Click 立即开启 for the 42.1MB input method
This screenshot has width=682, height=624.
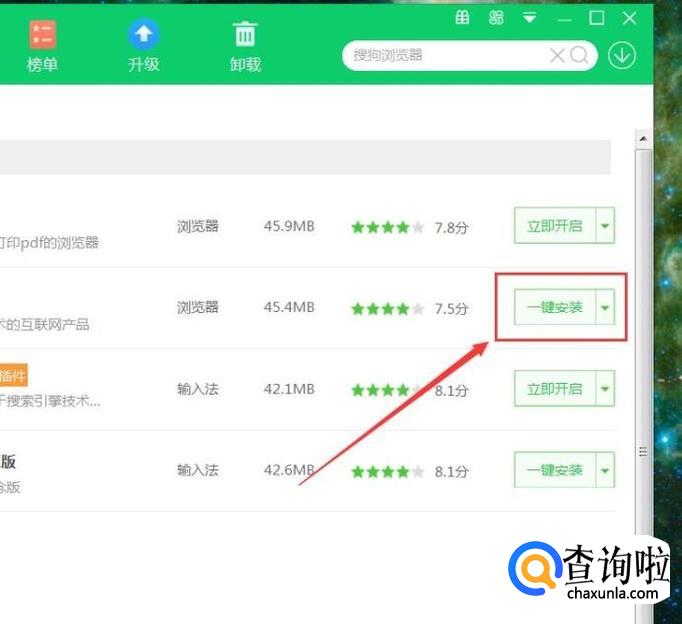[555, 388]
